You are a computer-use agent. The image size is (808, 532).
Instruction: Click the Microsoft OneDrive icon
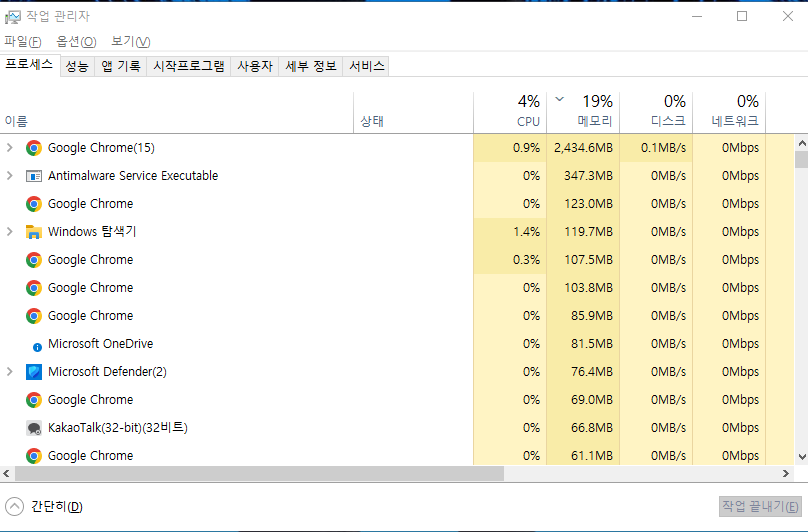pyautogui.click(x=37, y=347)
